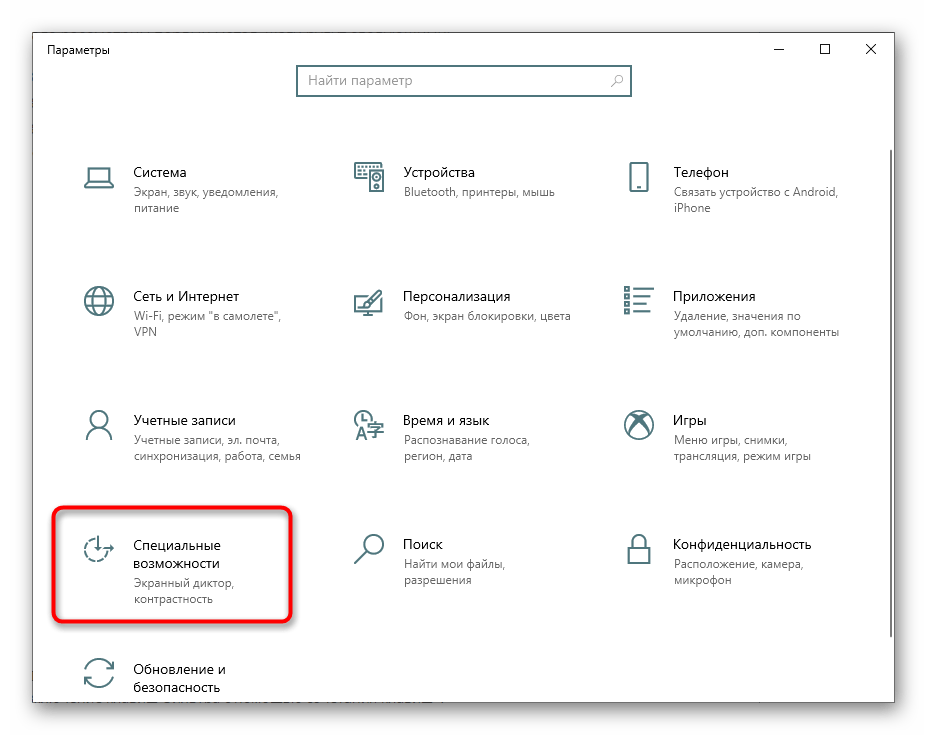This screenshot has height=735, width=927.
Task: Open the Система laptop icon
Action: click(x=99, y=178)
